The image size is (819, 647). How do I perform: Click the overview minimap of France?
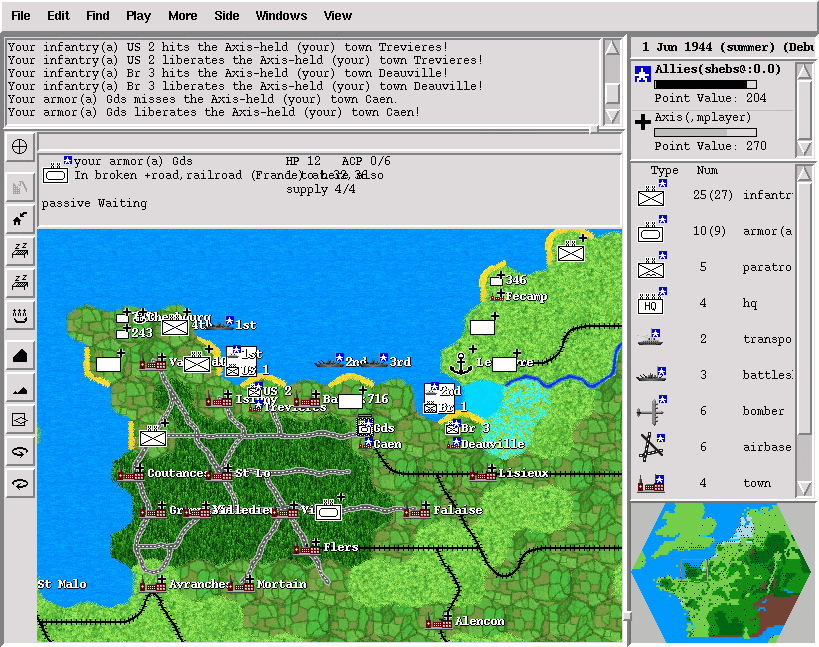[721, 573]
